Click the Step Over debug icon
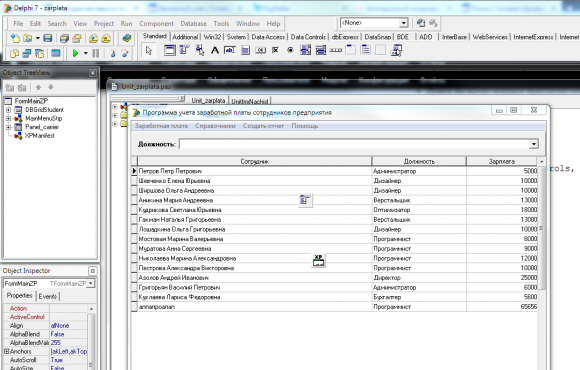Viewport: 580px width, 370px height. click(125, 53)
